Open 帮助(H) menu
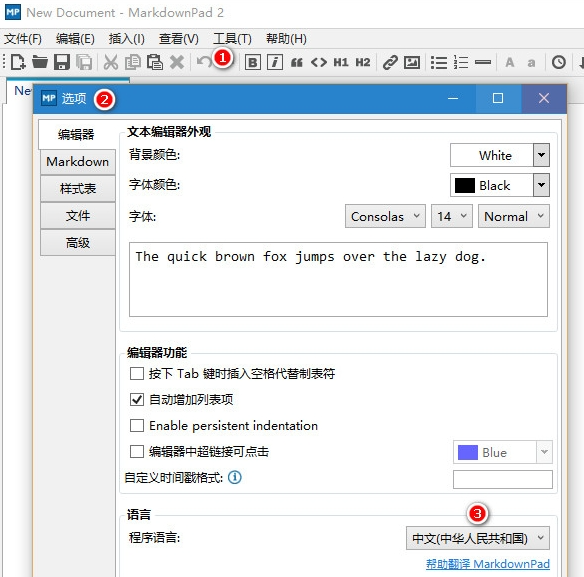Screen dimensions: 584x577 coord(286,39)
